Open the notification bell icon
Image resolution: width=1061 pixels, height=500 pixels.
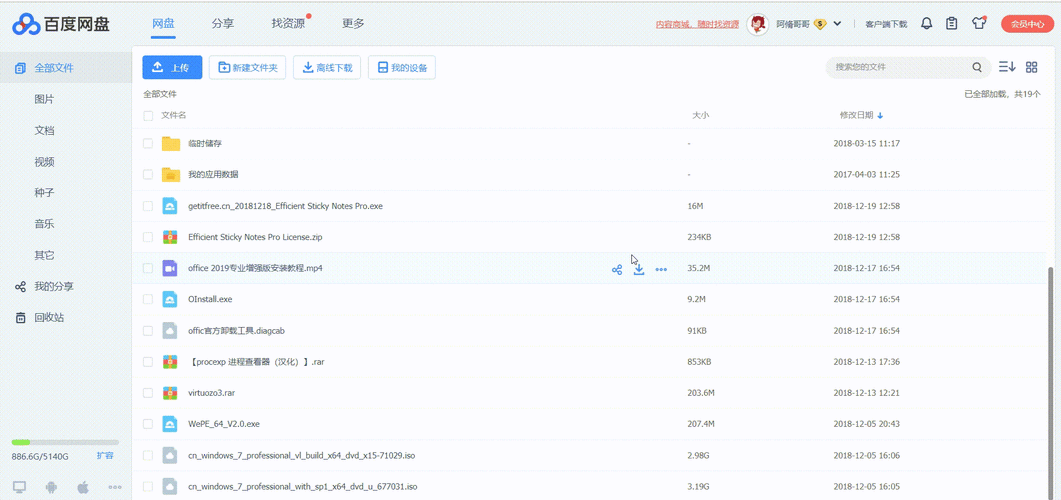[926, 24]
